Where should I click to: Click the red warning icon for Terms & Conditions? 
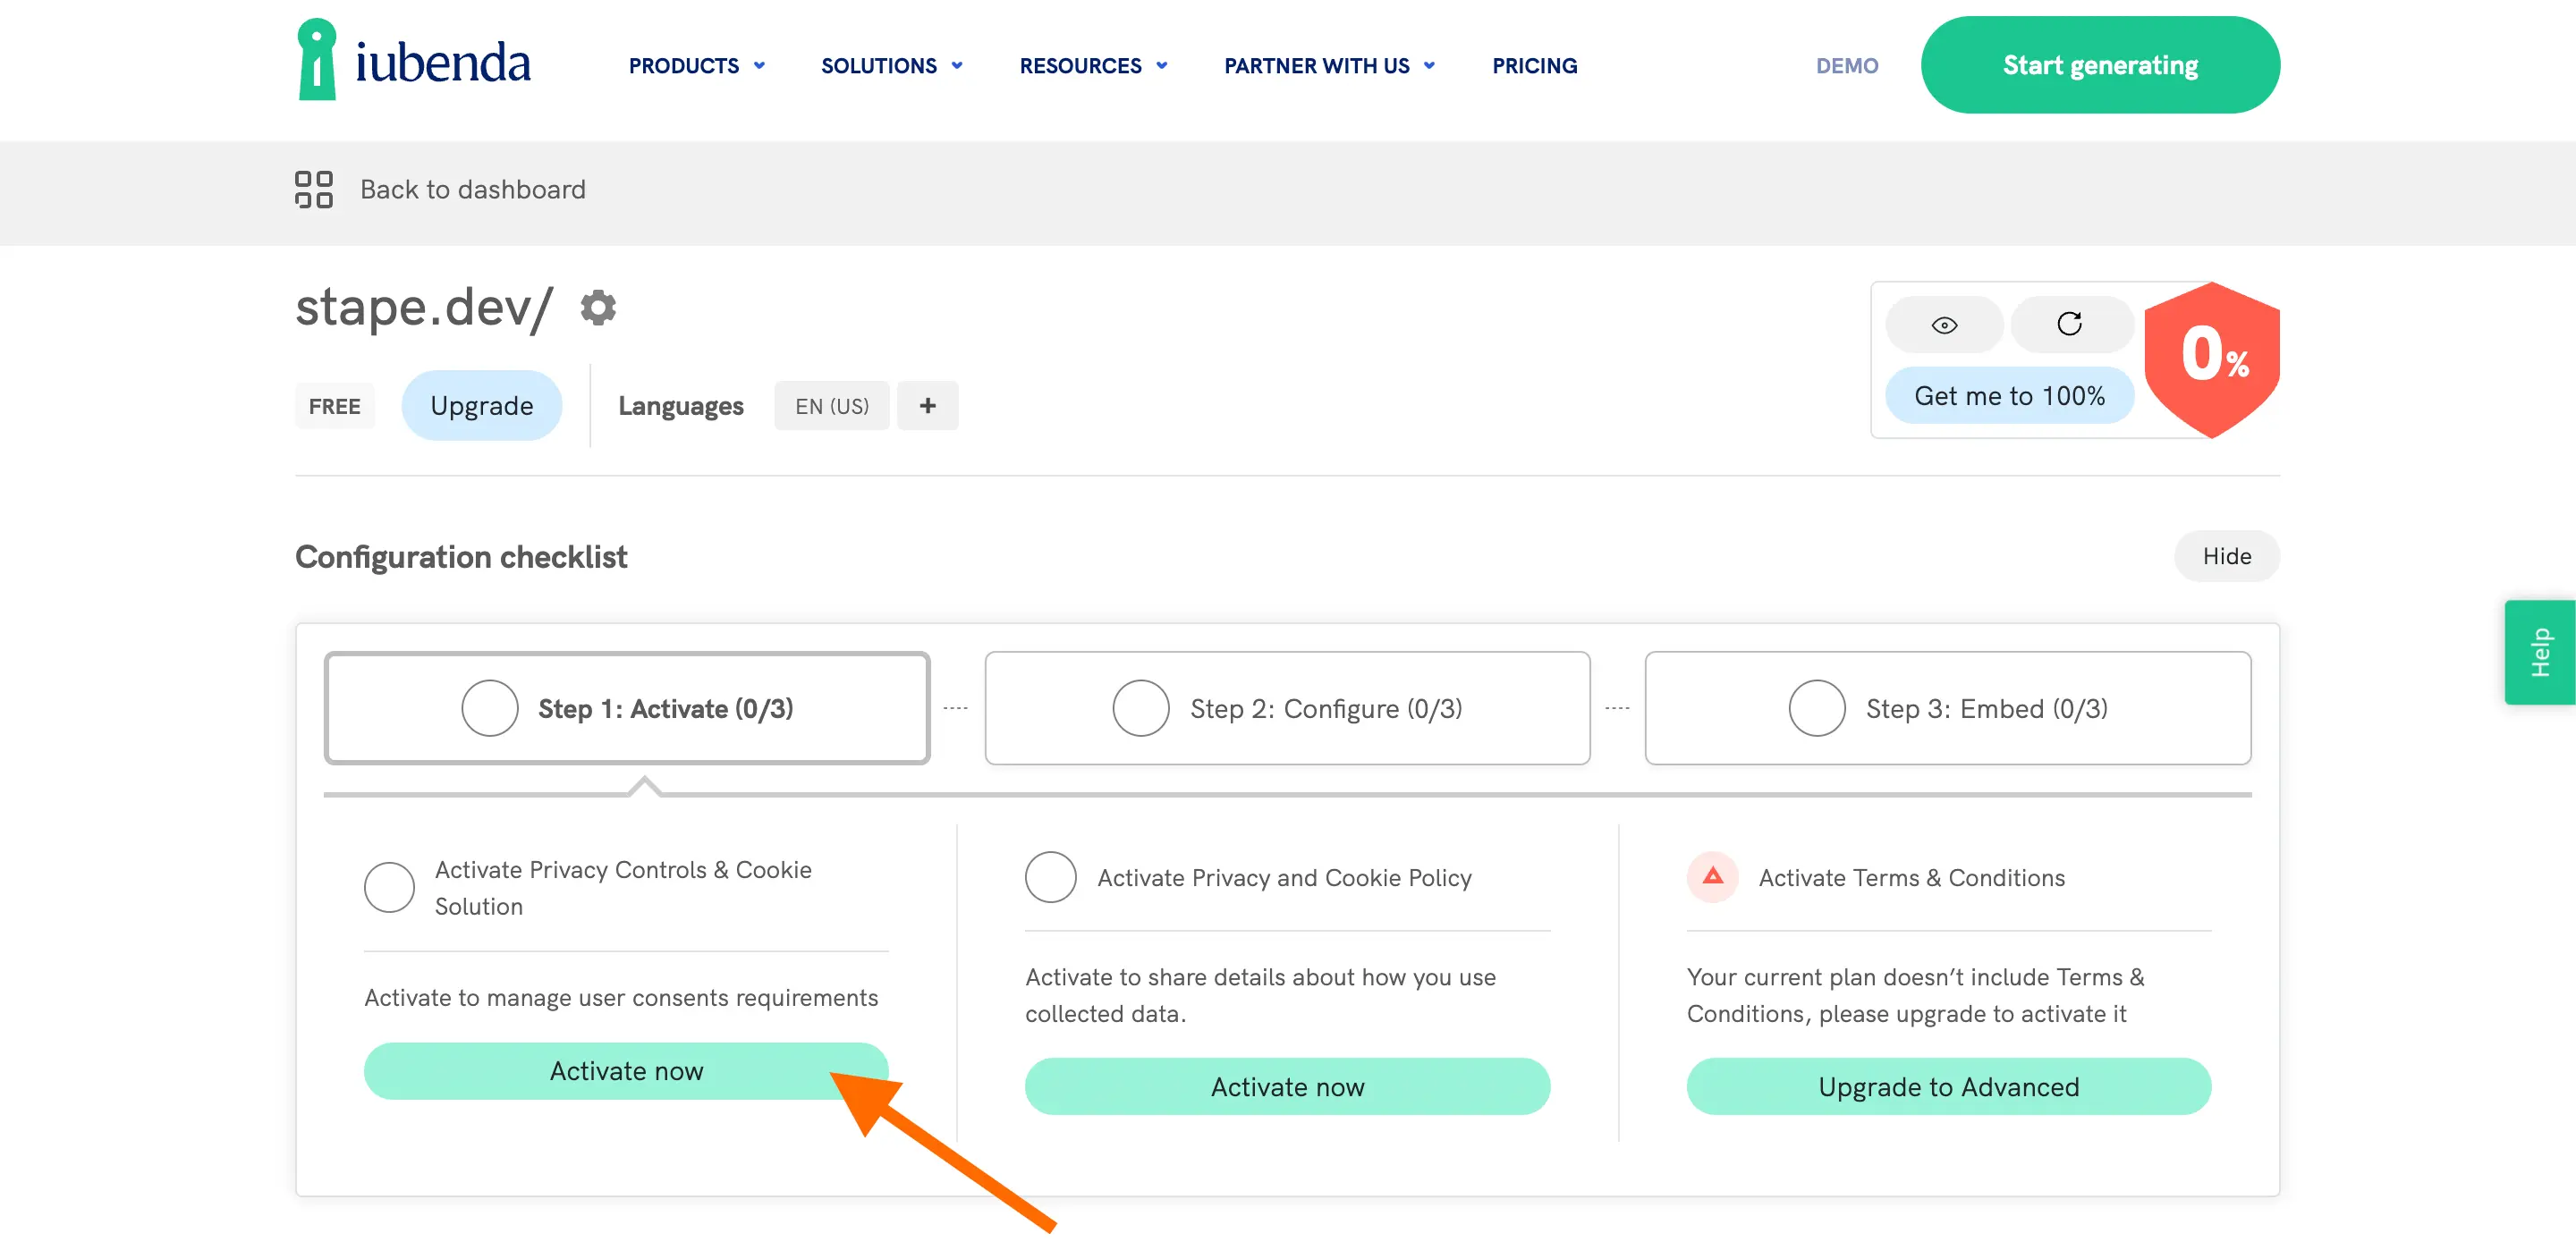[x=1713, y=877]
